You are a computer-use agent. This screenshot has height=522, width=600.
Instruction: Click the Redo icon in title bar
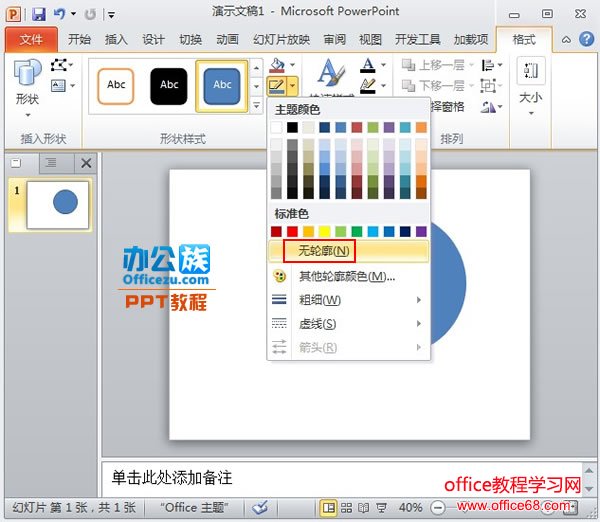tap(90, 15)
